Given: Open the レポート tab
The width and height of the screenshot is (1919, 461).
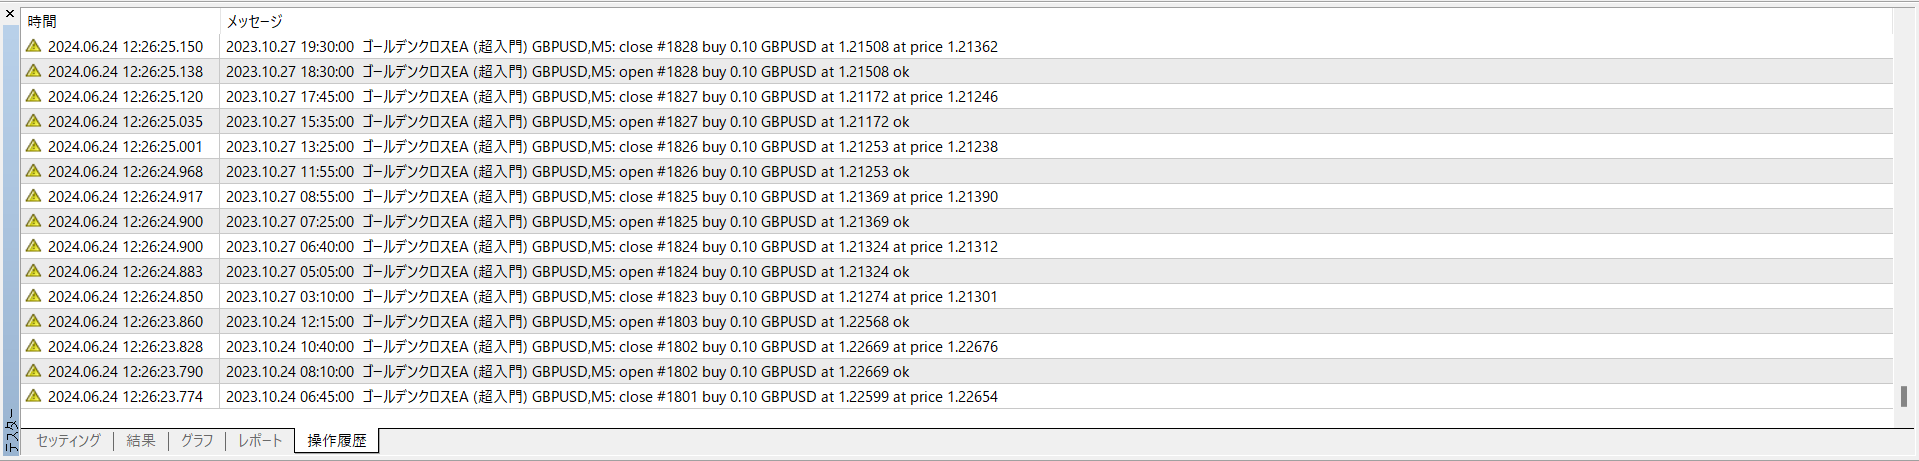Looking at the screenshot, I should [x=260, y=441].
